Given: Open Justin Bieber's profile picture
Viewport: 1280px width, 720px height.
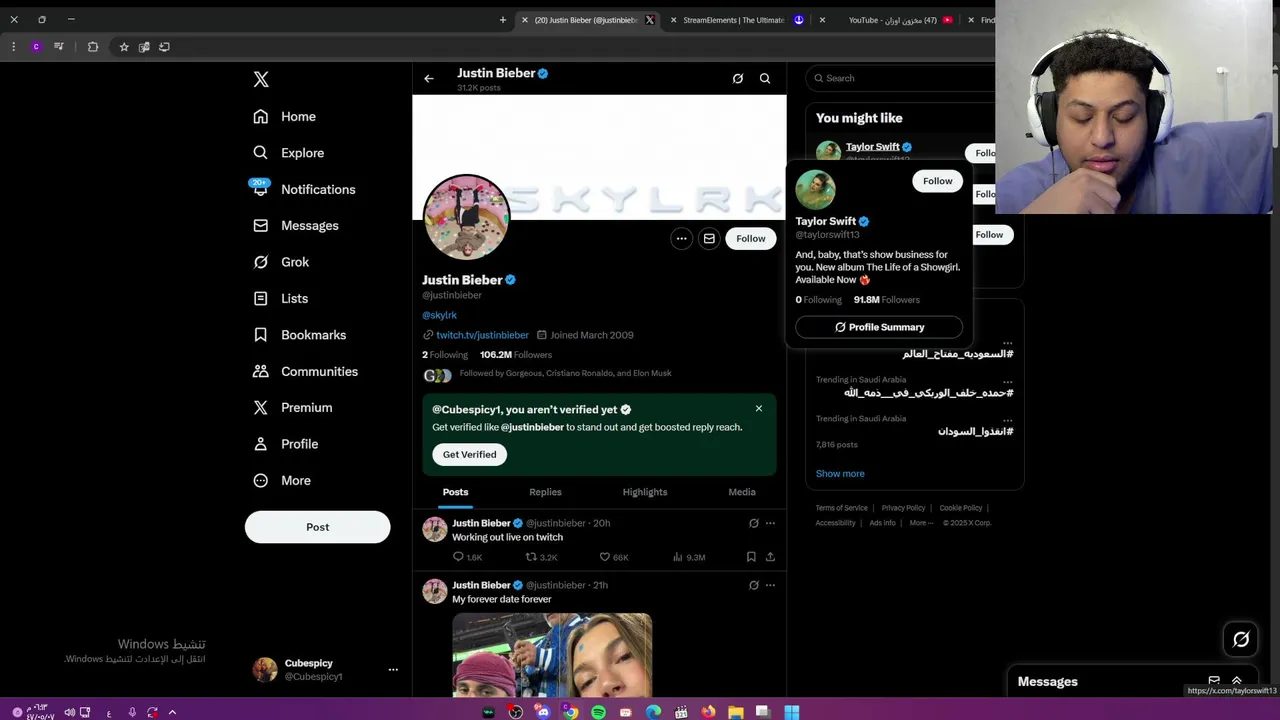Looking at the screenshot, I should click(x=466, y=217).
